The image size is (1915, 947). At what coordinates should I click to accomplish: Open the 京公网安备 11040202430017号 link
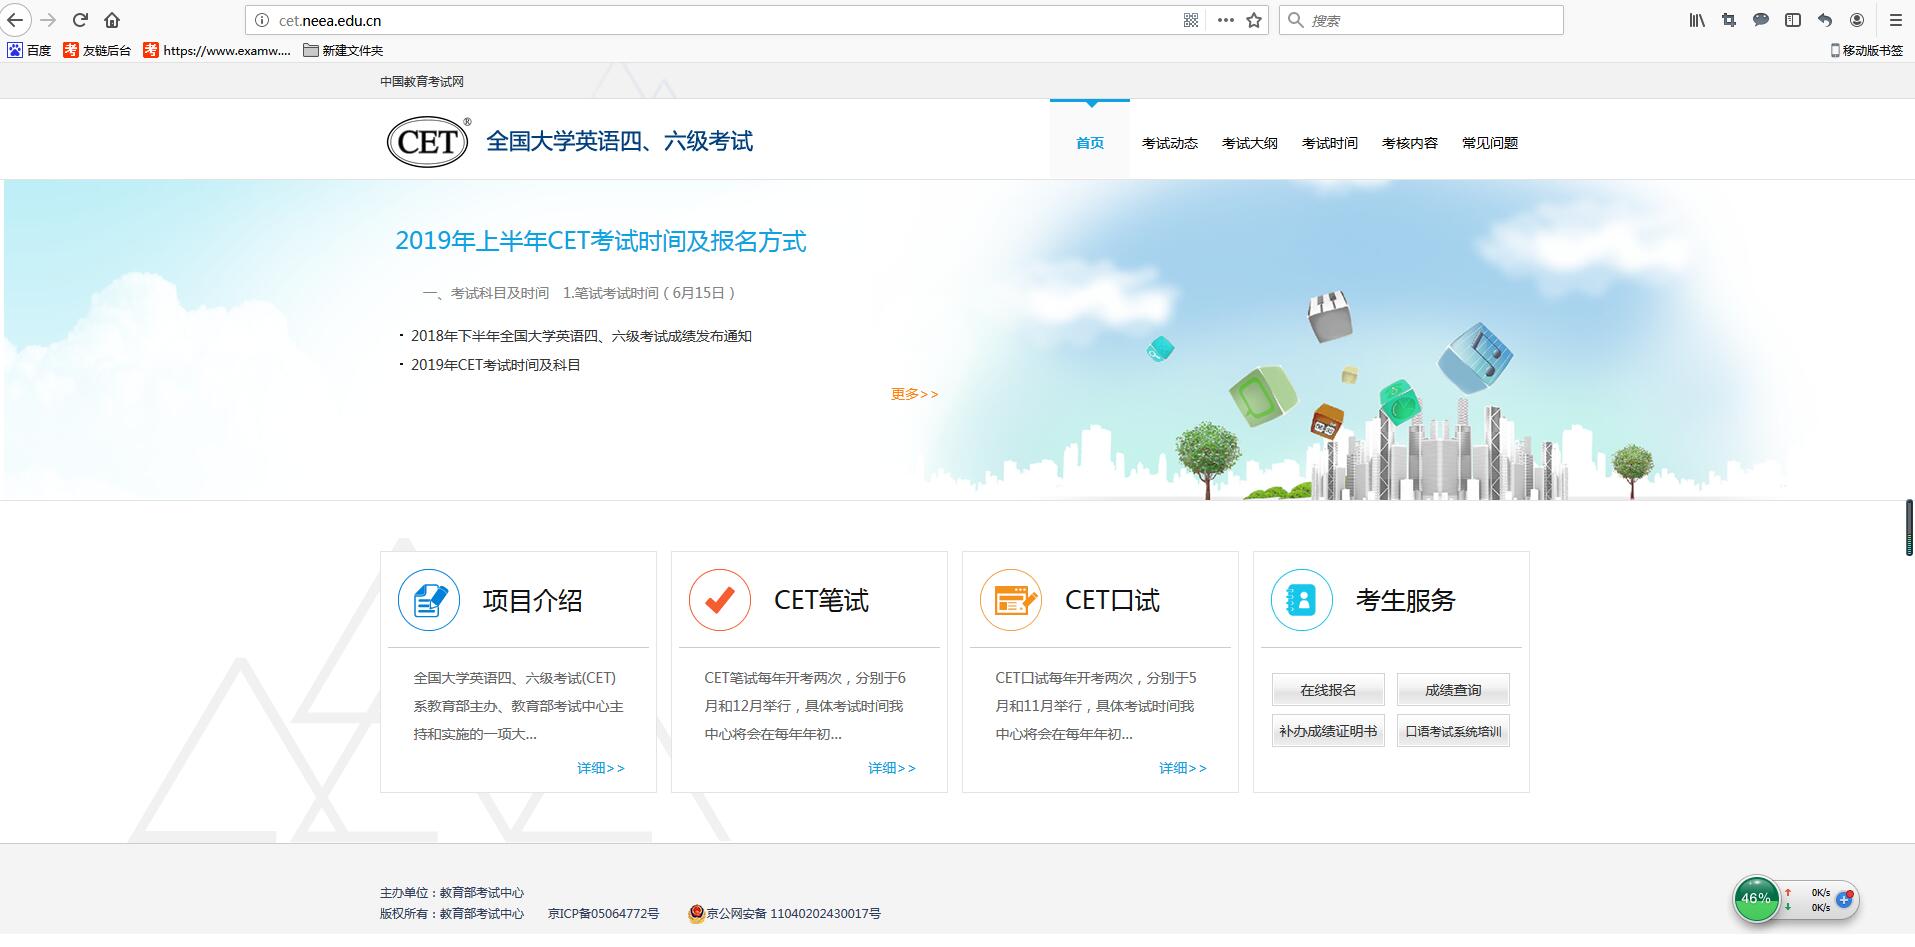793,913
